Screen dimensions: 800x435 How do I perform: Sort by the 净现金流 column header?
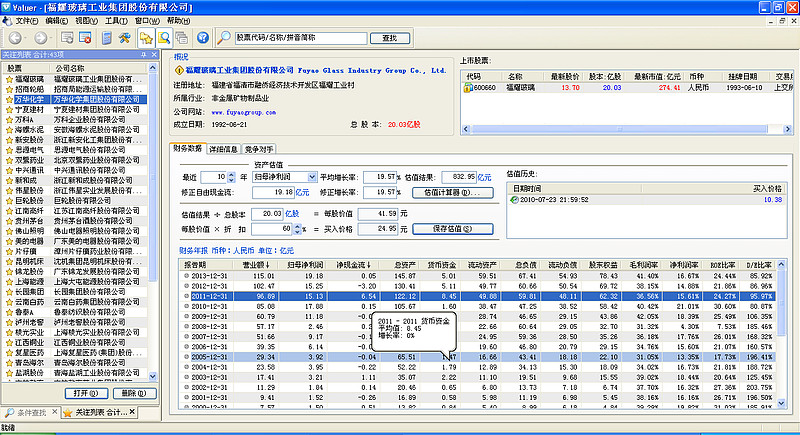pos(353,265)
